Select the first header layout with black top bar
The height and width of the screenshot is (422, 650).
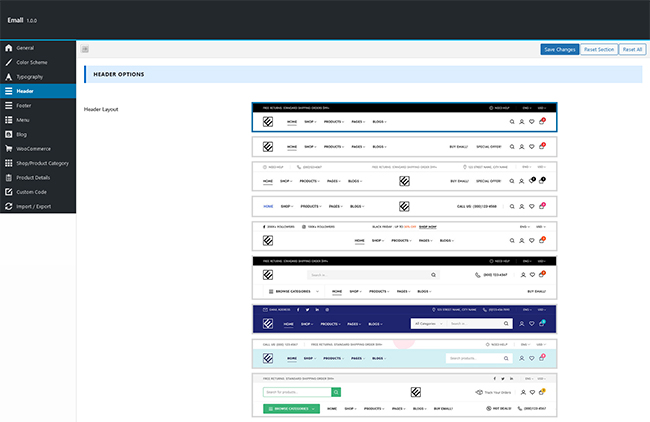click(405, 117)
